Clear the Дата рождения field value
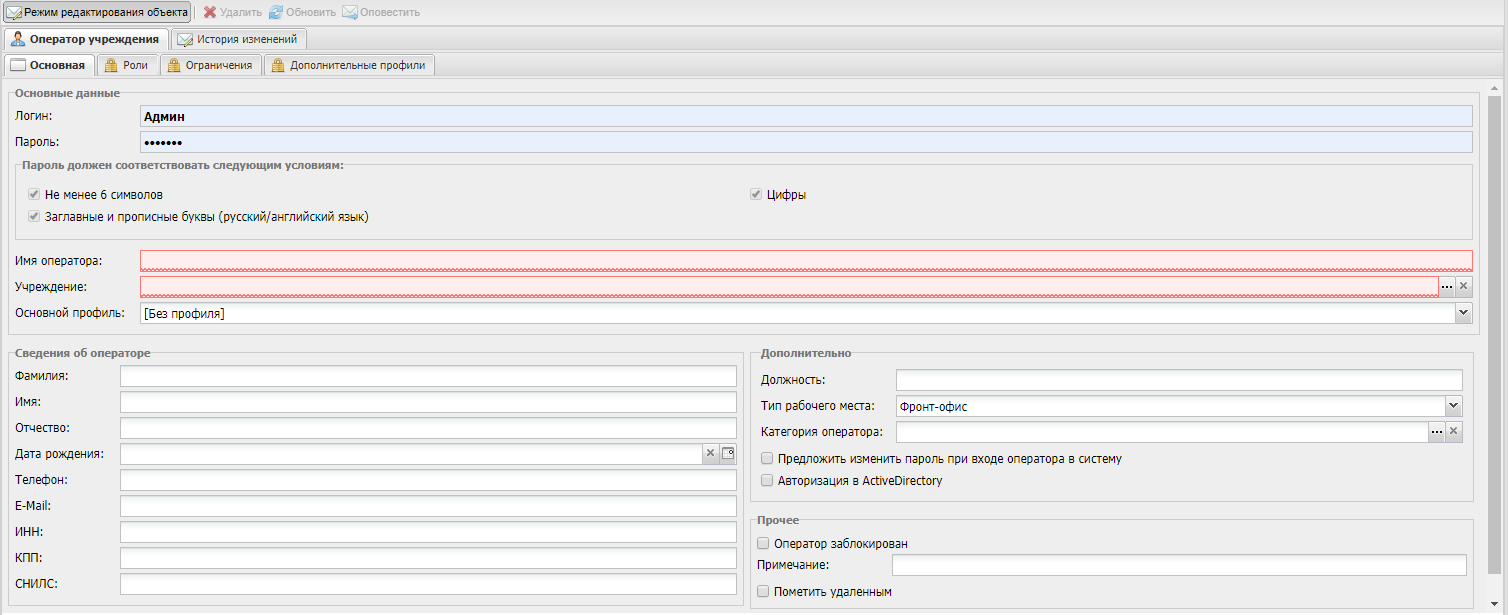Screen dimensions: 1508x615 (x=711, y=454)
